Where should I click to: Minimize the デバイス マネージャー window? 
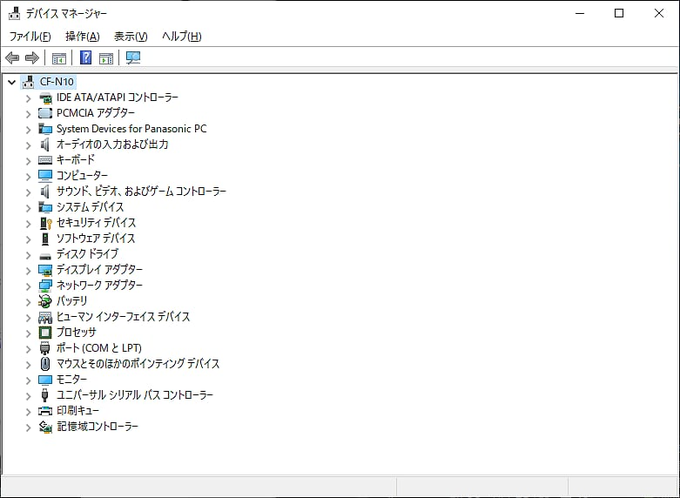coord(580,13)
